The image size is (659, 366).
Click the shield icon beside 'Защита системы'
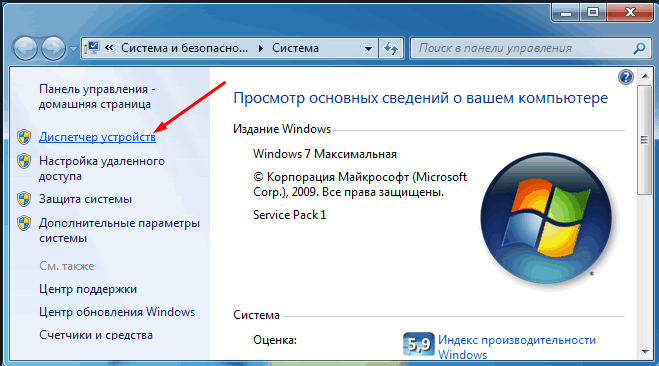pos(24,199)
